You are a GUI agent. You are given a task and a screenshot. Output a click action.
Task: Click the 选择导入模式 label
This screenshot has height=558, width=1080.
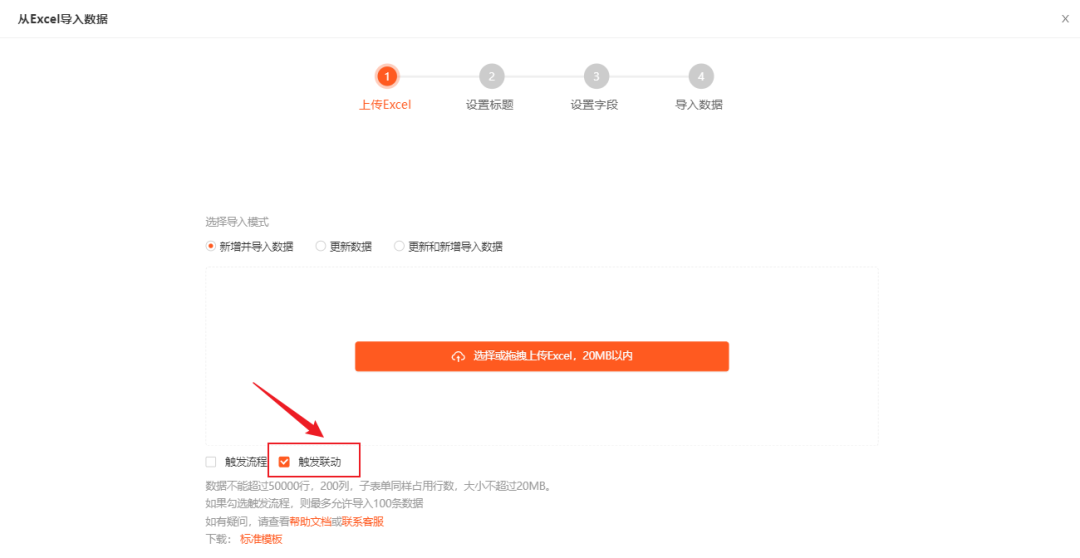tap(237, 222)
